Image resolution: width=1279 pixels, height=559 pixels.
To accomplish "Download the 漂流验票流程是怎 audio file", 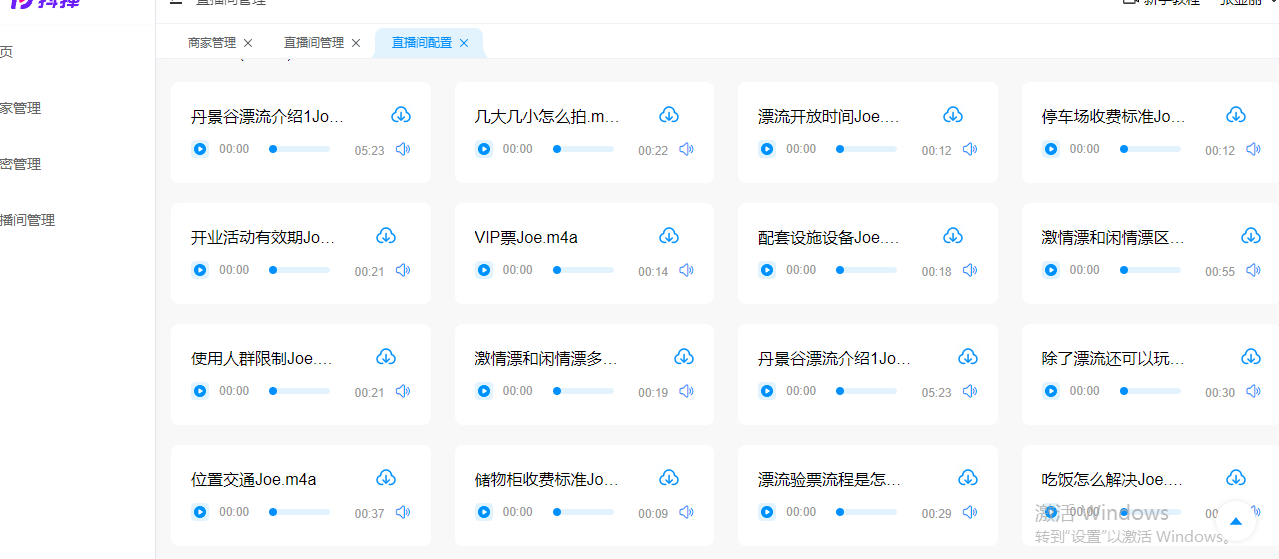I will pos(968,478).
